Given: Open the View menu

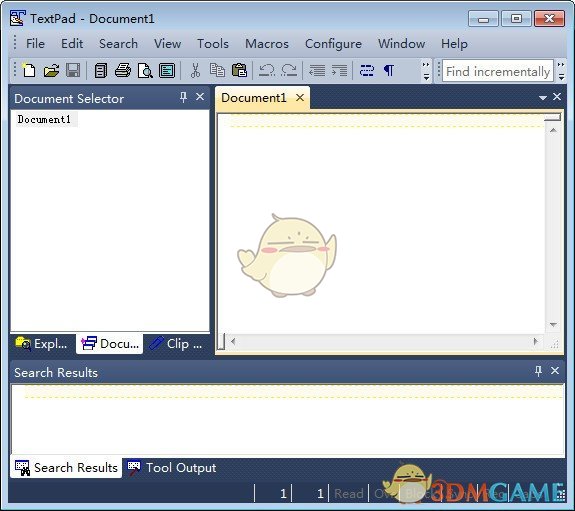Looking at the screenshot, I should (167, 44).
